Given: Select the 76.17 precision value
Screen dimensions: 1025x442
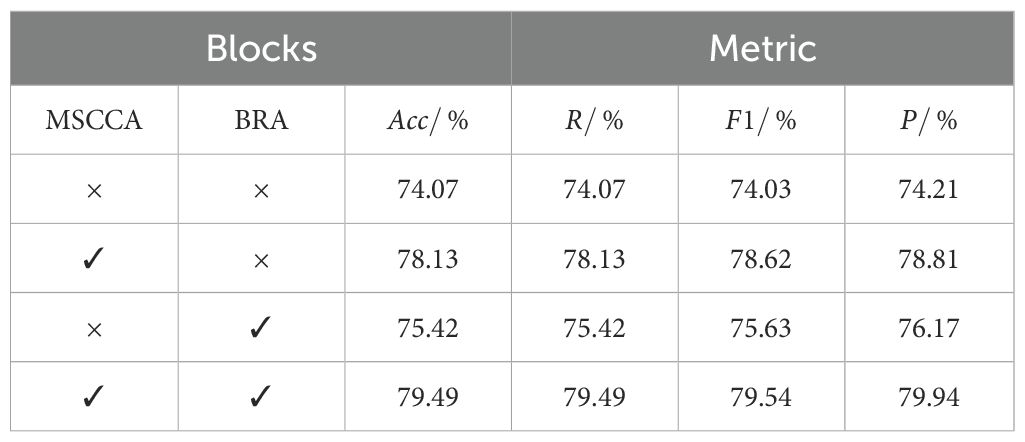Looking at the screenshot, I should coord(929,328).
